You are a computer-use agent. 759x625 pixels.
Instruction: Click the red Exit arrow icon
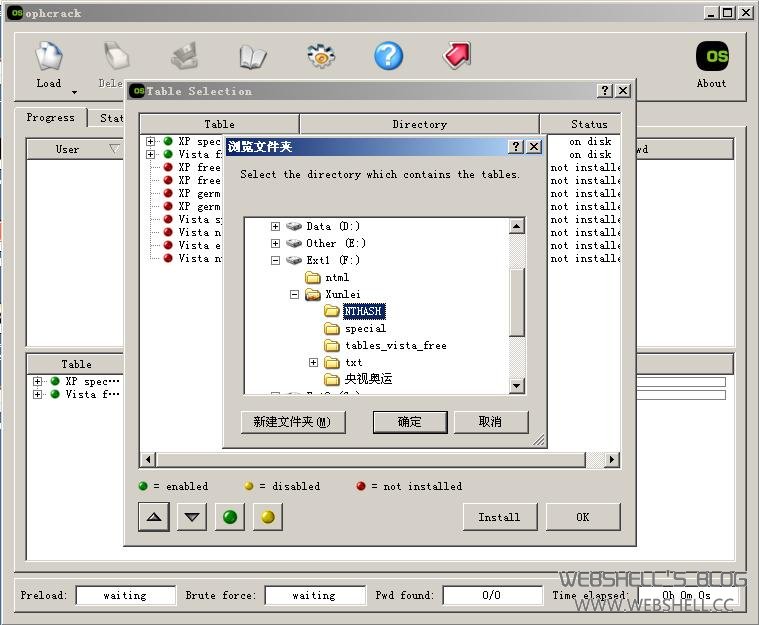[456, 55]
